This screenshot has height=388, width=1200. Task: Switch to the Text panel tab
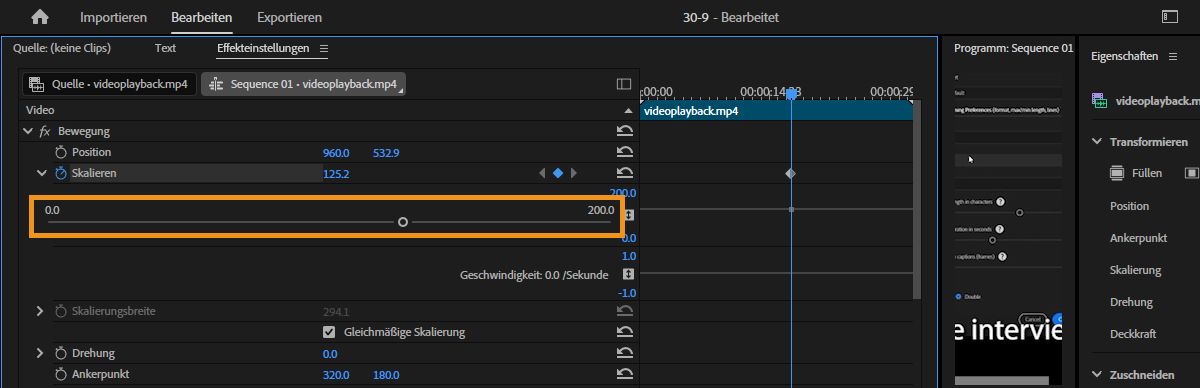(x=165, y=48)
